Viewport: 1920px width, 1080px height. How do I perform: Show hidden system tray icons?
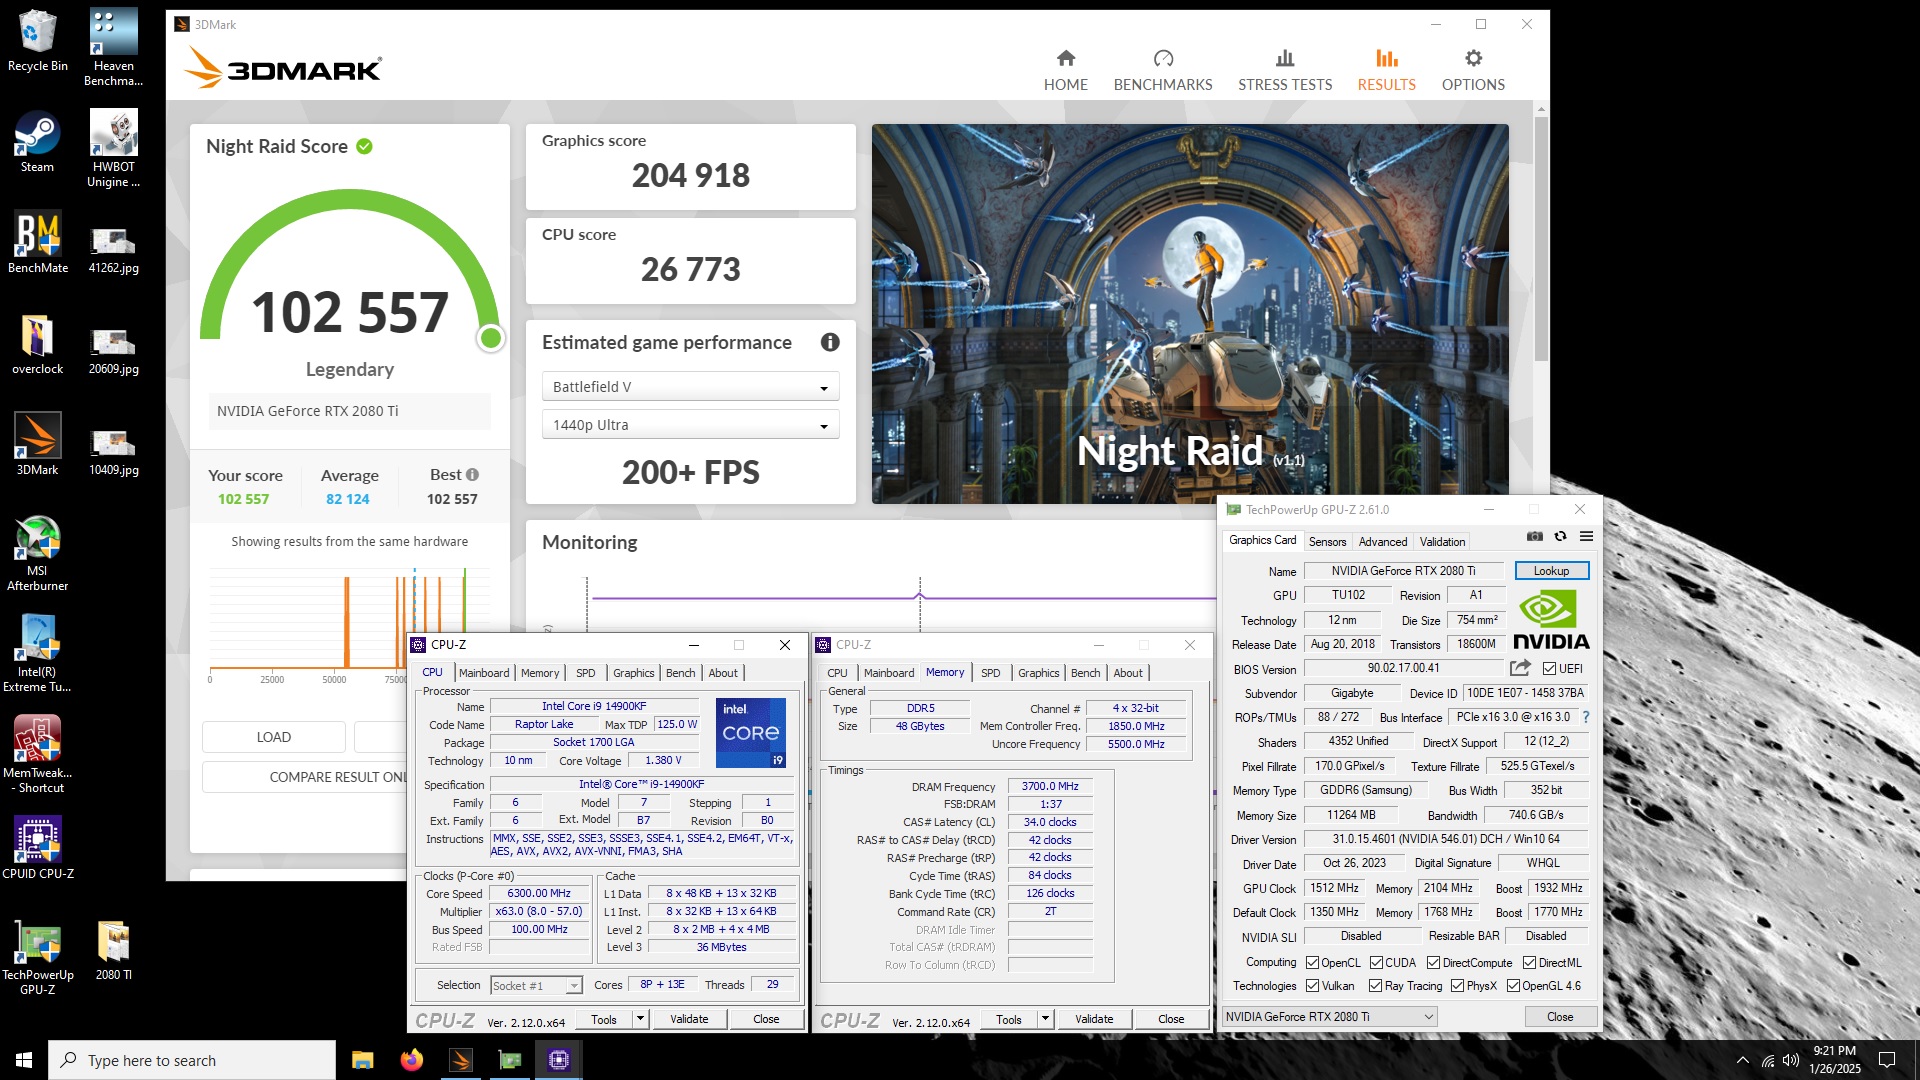click(x=1743, y=1060)
